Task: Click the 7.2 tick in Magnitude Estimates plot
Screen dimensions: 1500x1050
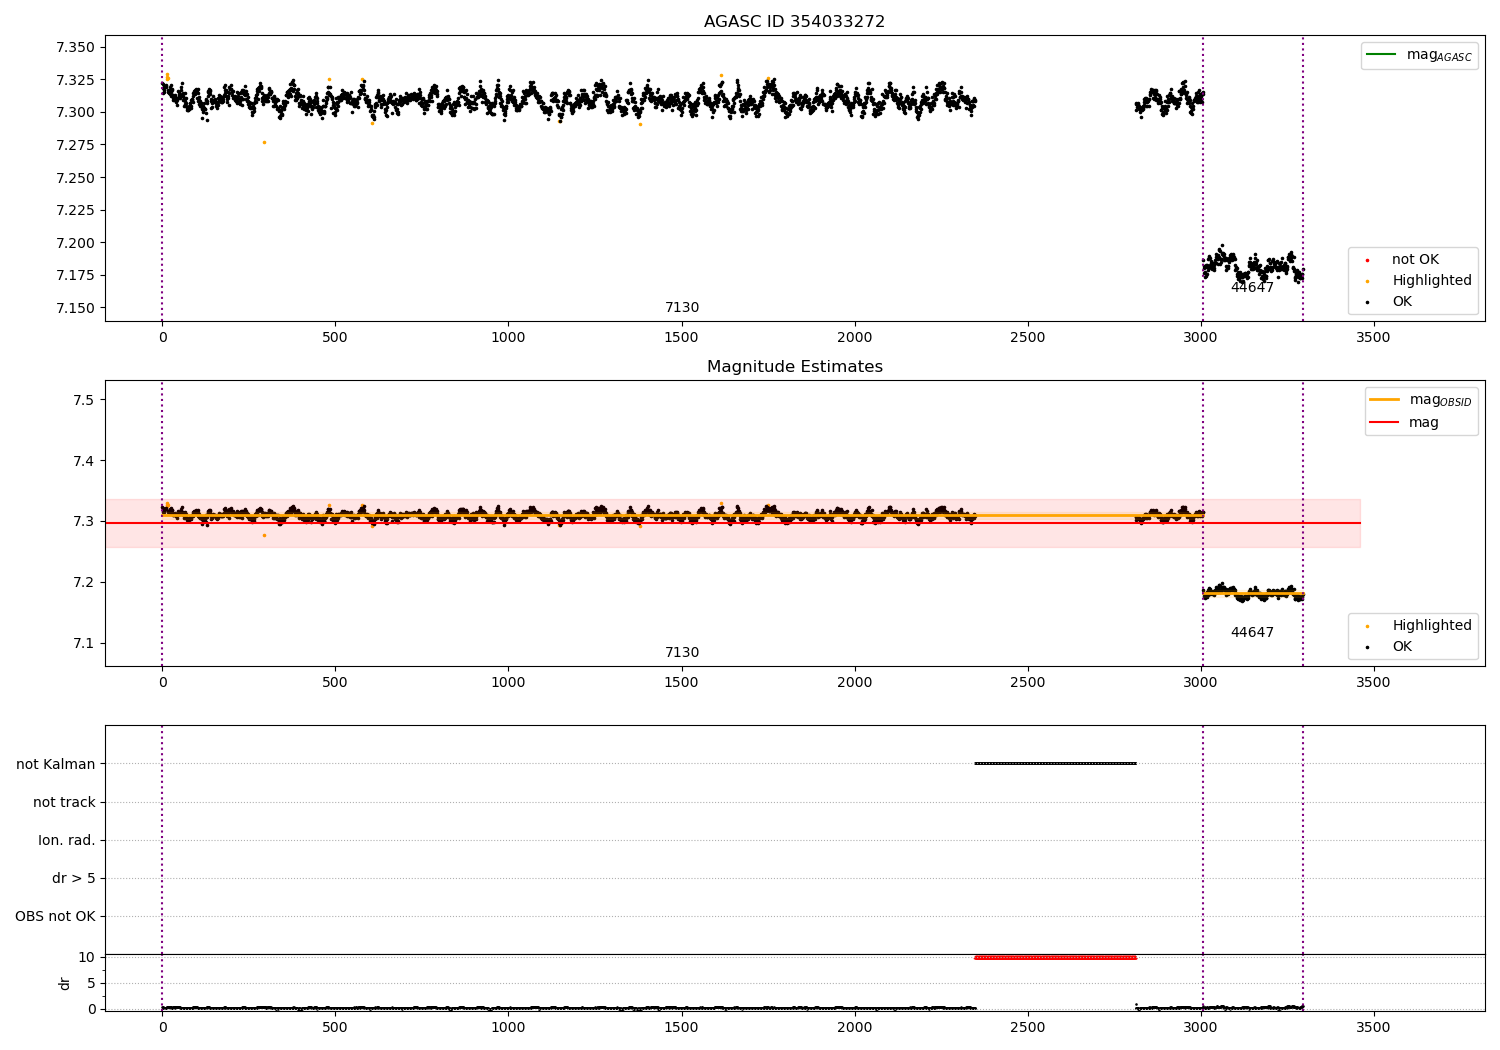Action: click(x=84, y=583)
